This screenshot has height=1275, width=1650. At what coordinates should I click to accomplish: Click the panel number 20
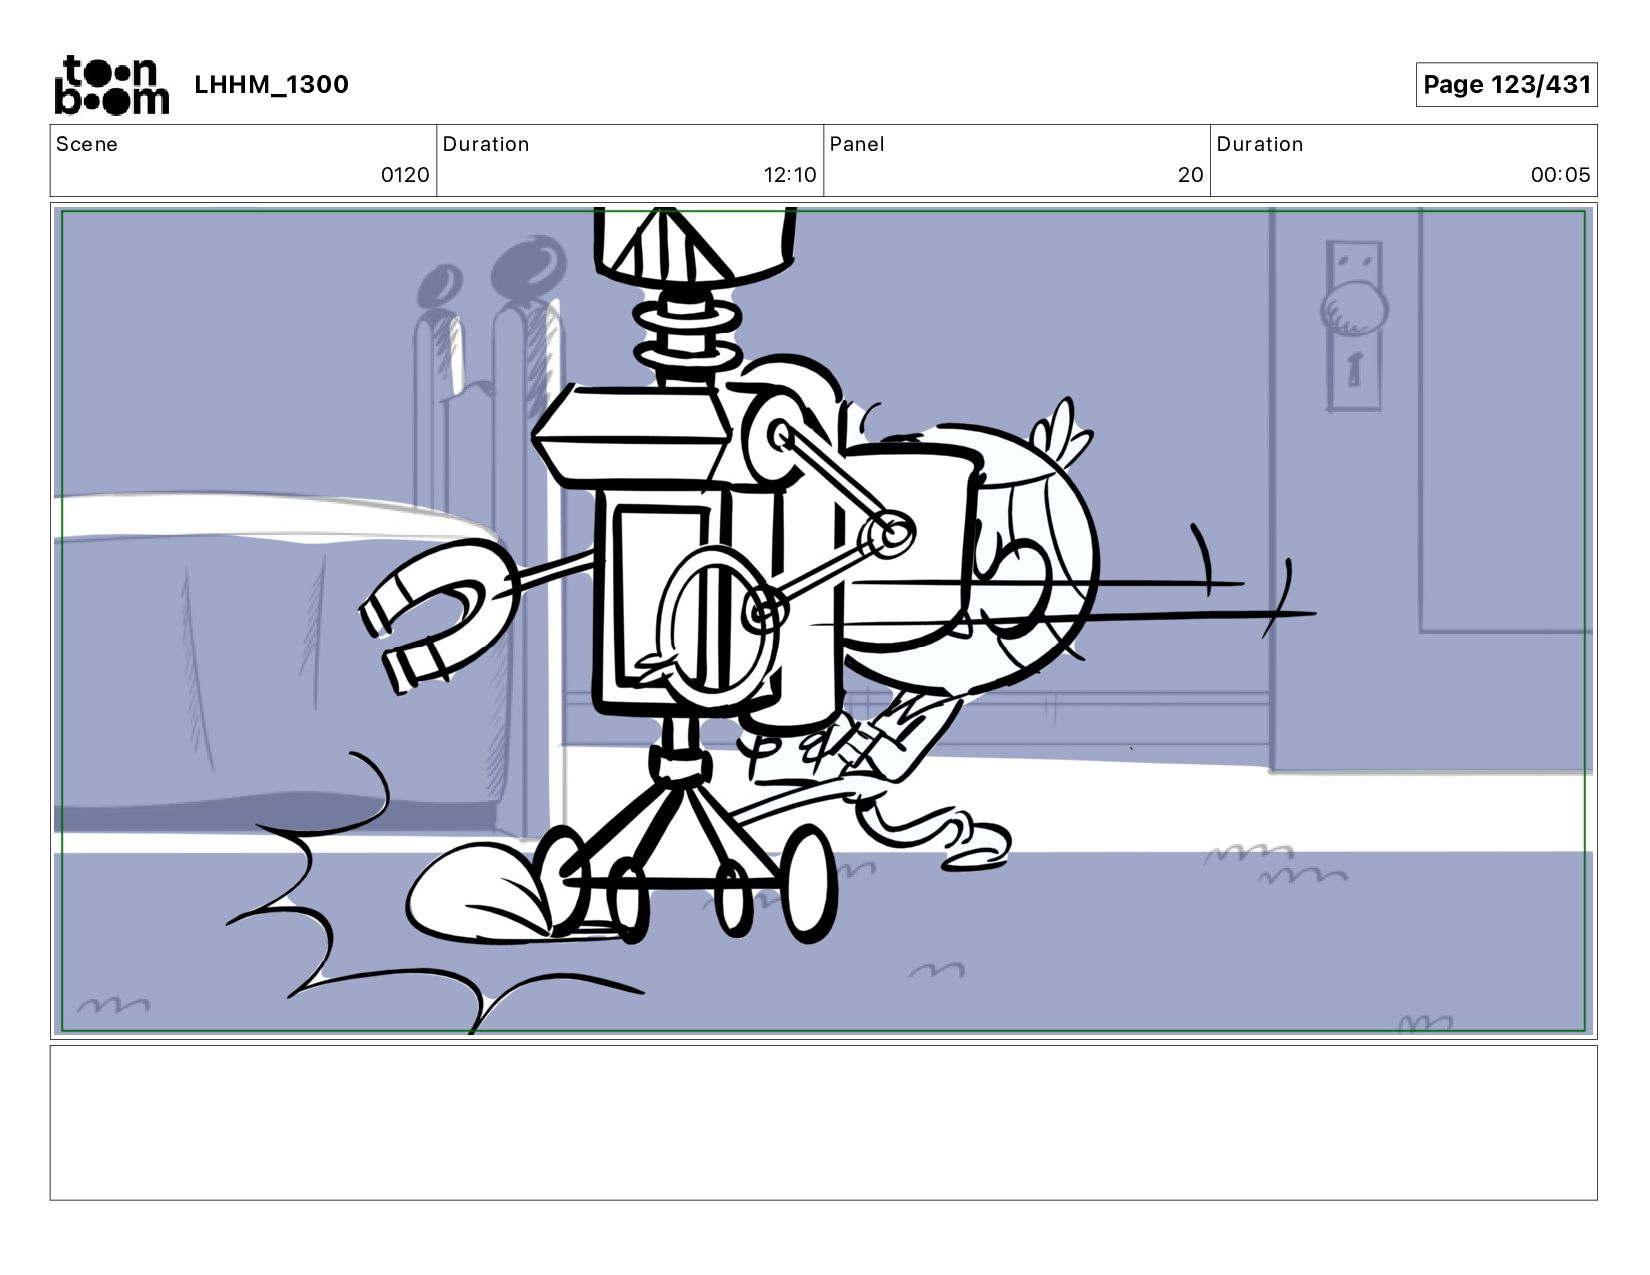pyautogui.click(x=1190, y=175)
